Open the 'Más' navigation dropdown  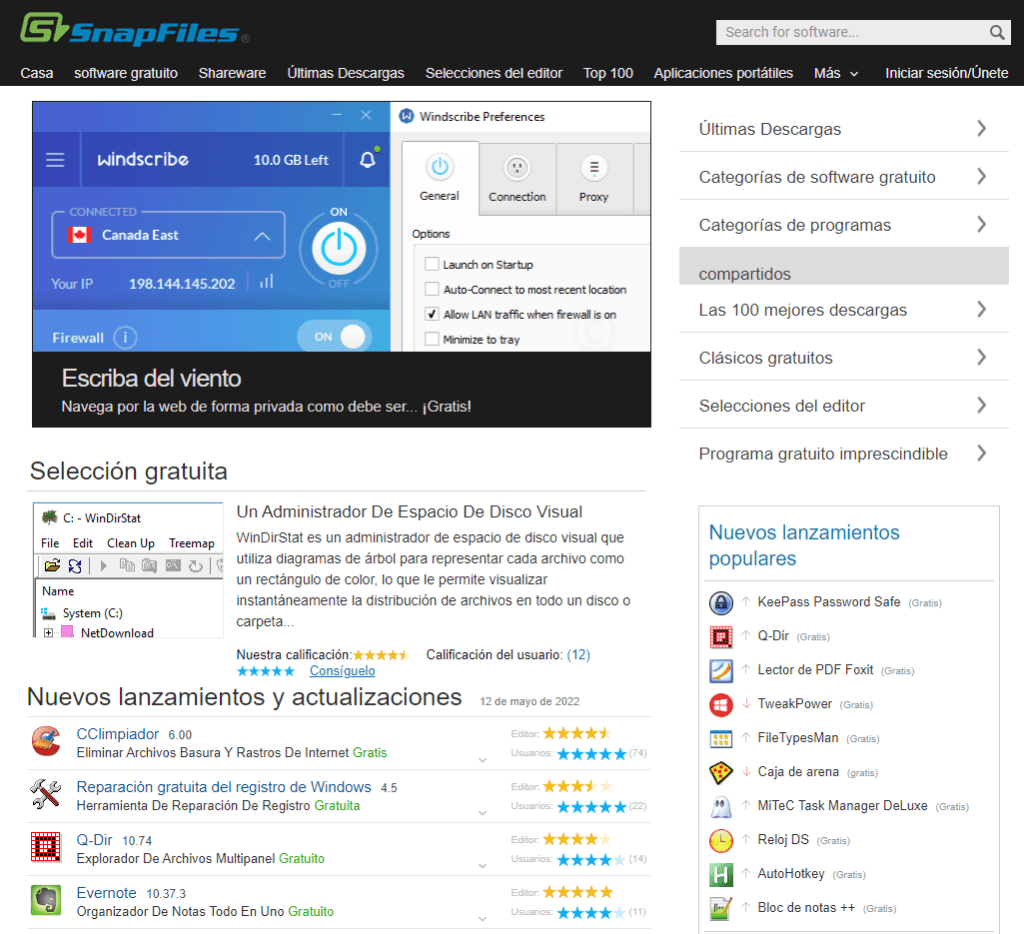tap(836, 72)
